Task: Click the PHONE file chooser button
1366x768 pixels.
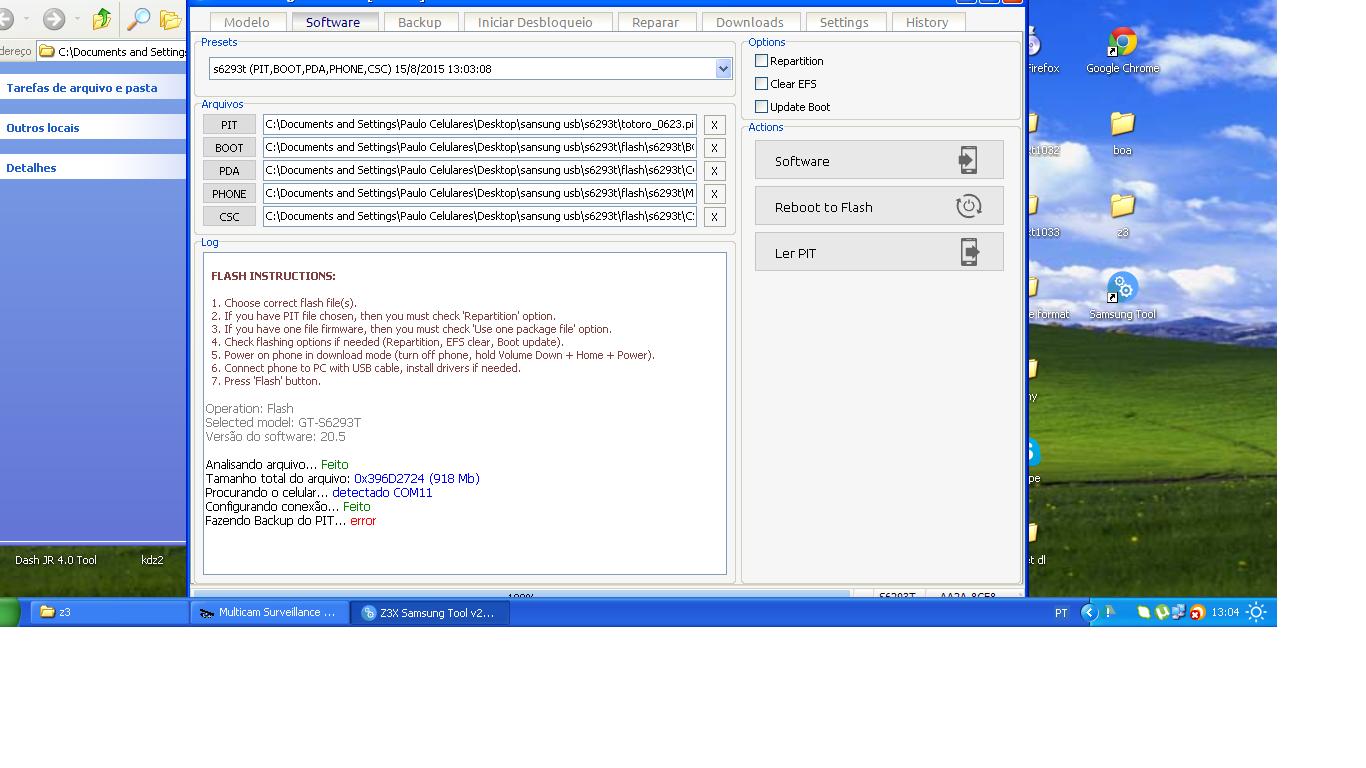Action: click(x=229, y=194)
